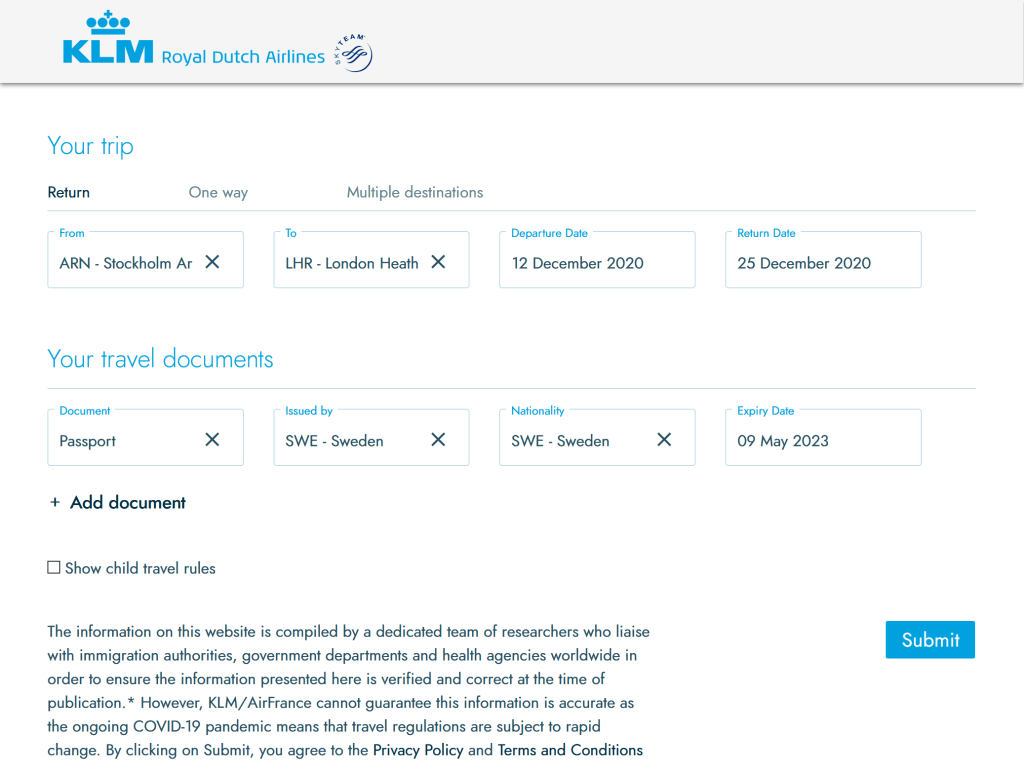Clear the Passport document selection
1024x775 pixels.
(212, 440)
